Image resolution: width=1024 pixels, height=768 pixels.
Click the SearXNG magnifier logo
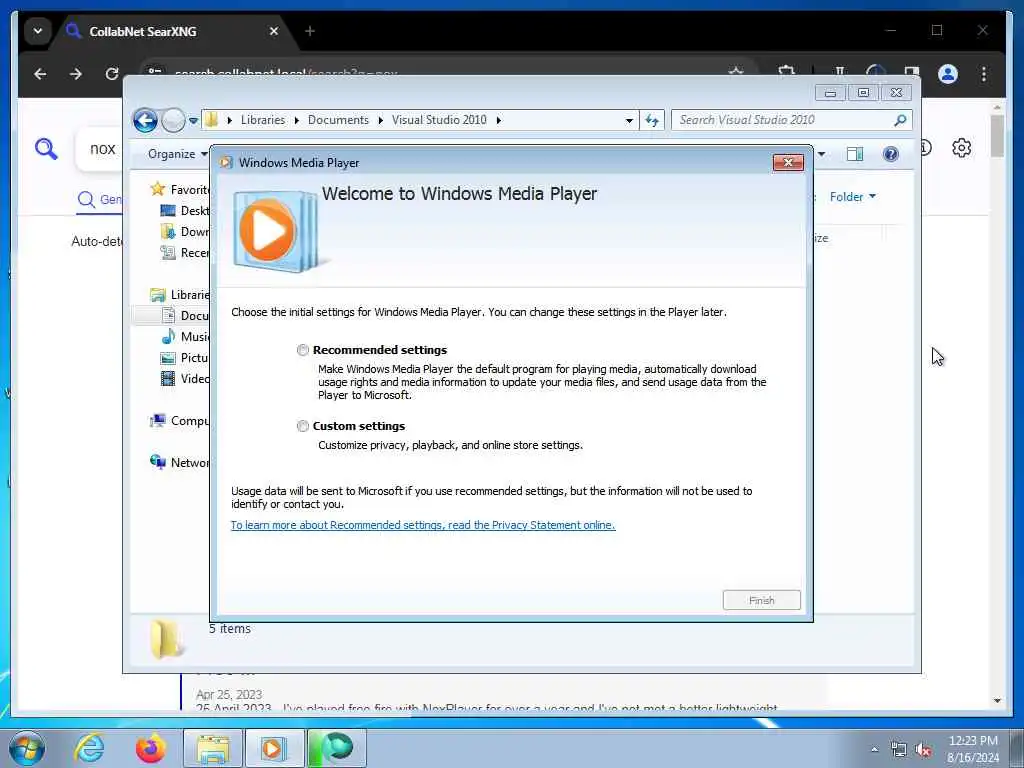click(46, 149)
